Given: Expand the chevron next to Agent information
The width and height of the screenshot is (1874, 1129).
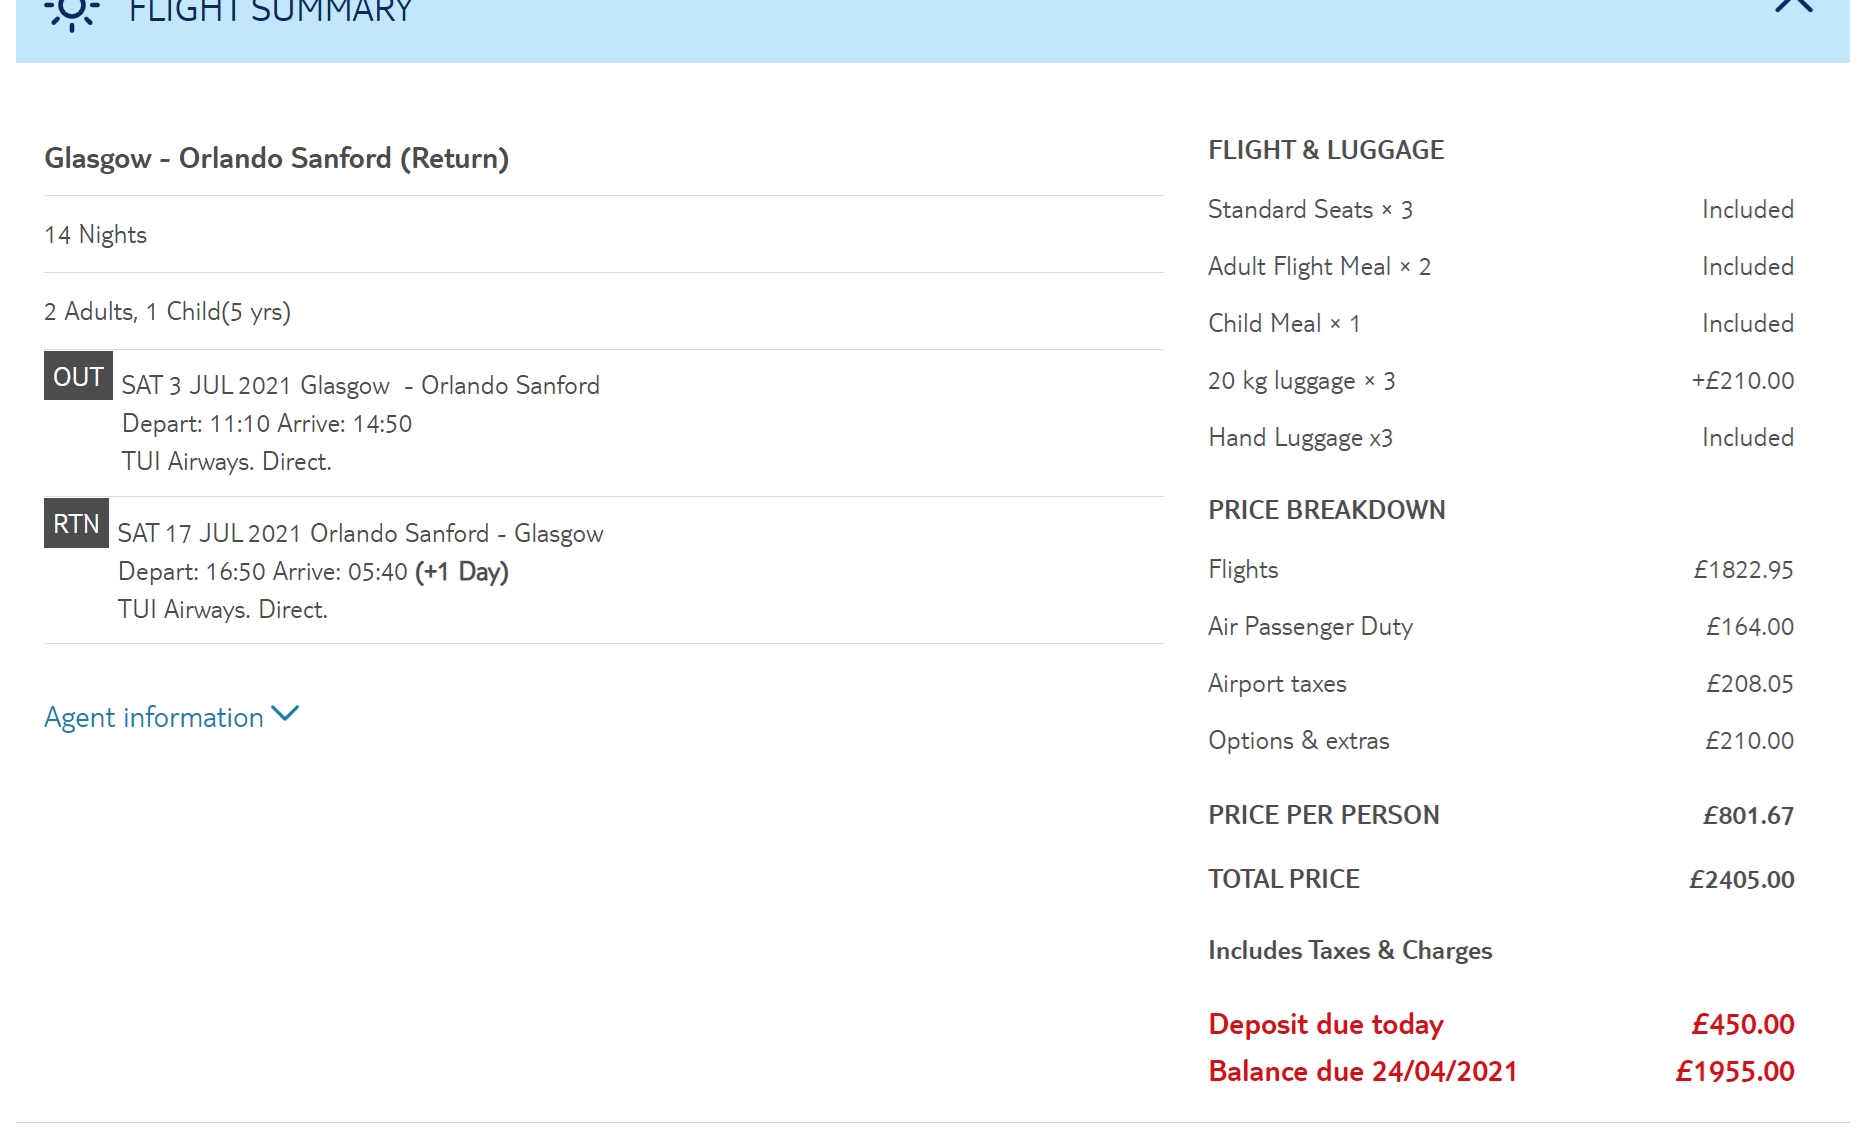Looking at the screenshot, I should pyautogui.click(x=285, y=714).
